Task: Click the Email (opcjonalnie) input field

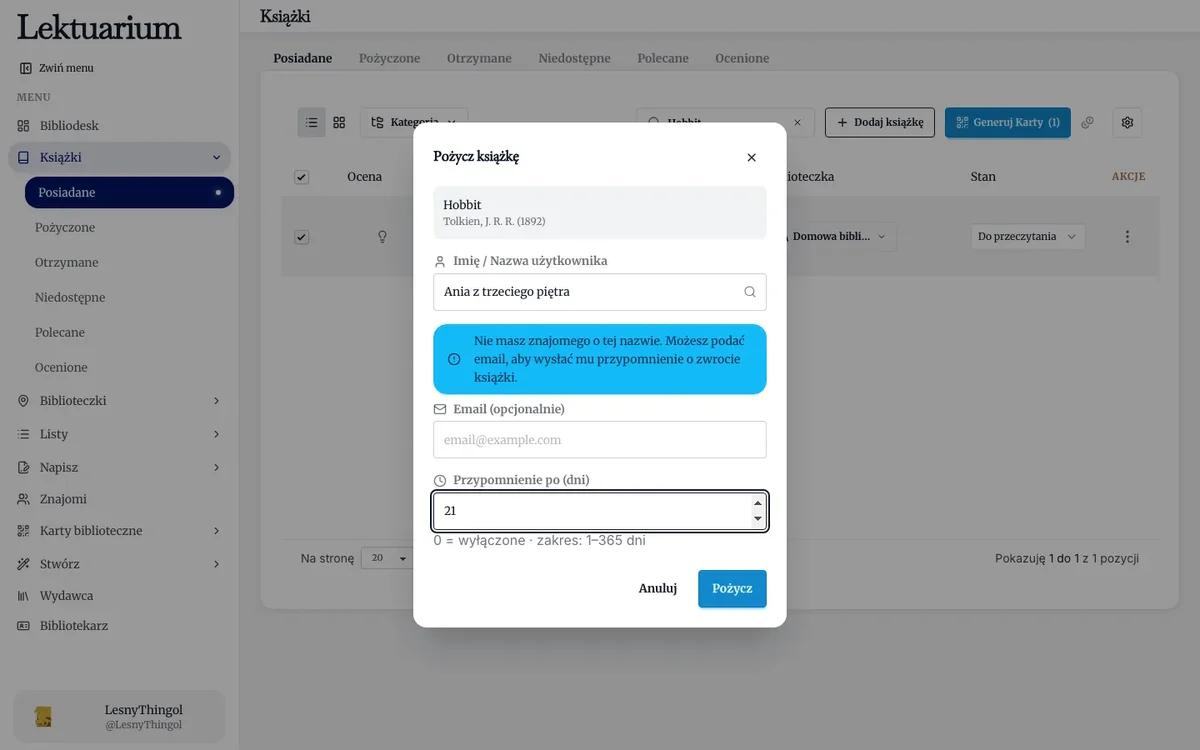Action: (600, 440)
